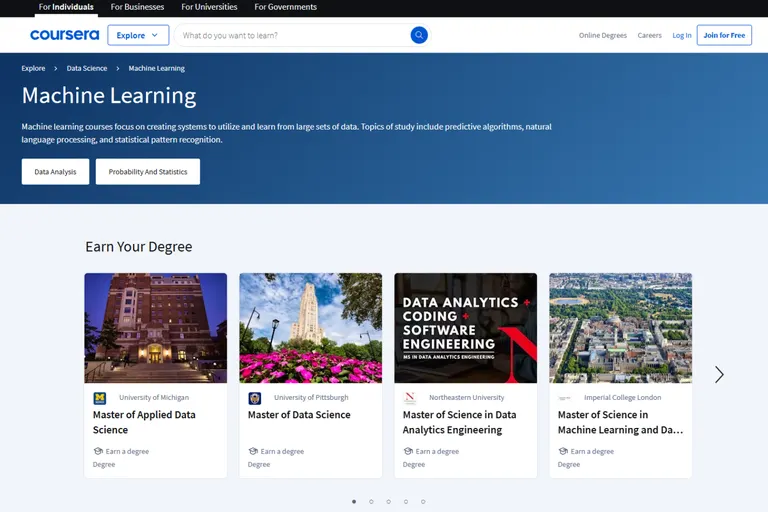Click the 'University of Pittsburgh' text
This screenshot has height=512, width=768.
click(x=311, y=397)
